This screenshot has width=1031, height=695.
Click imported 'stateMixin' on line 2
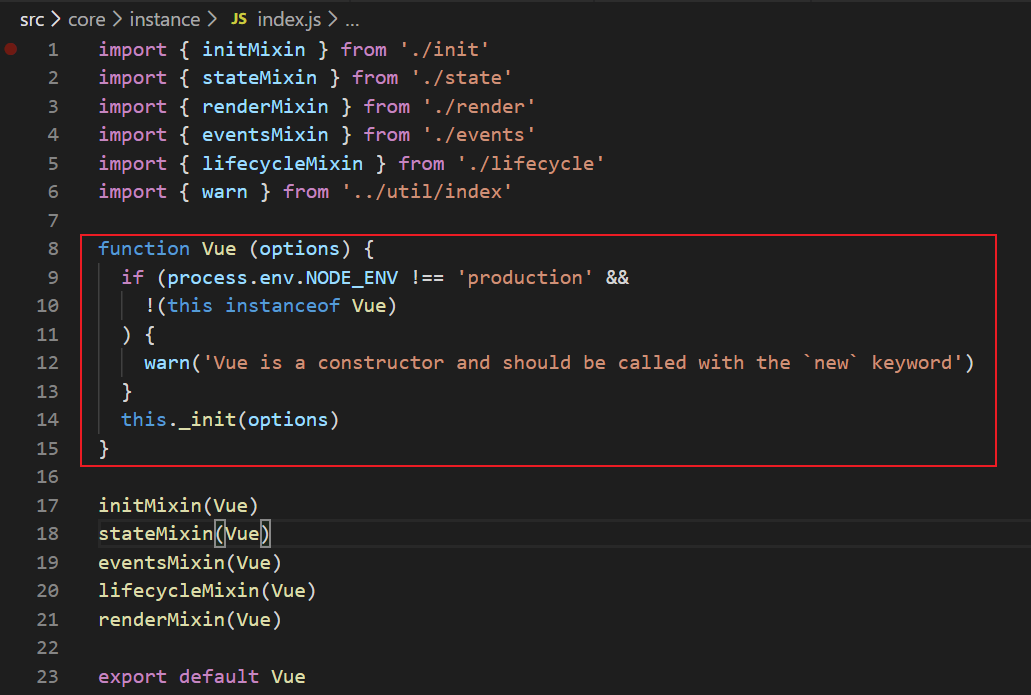pyautogui.click(x=259, y=78)
